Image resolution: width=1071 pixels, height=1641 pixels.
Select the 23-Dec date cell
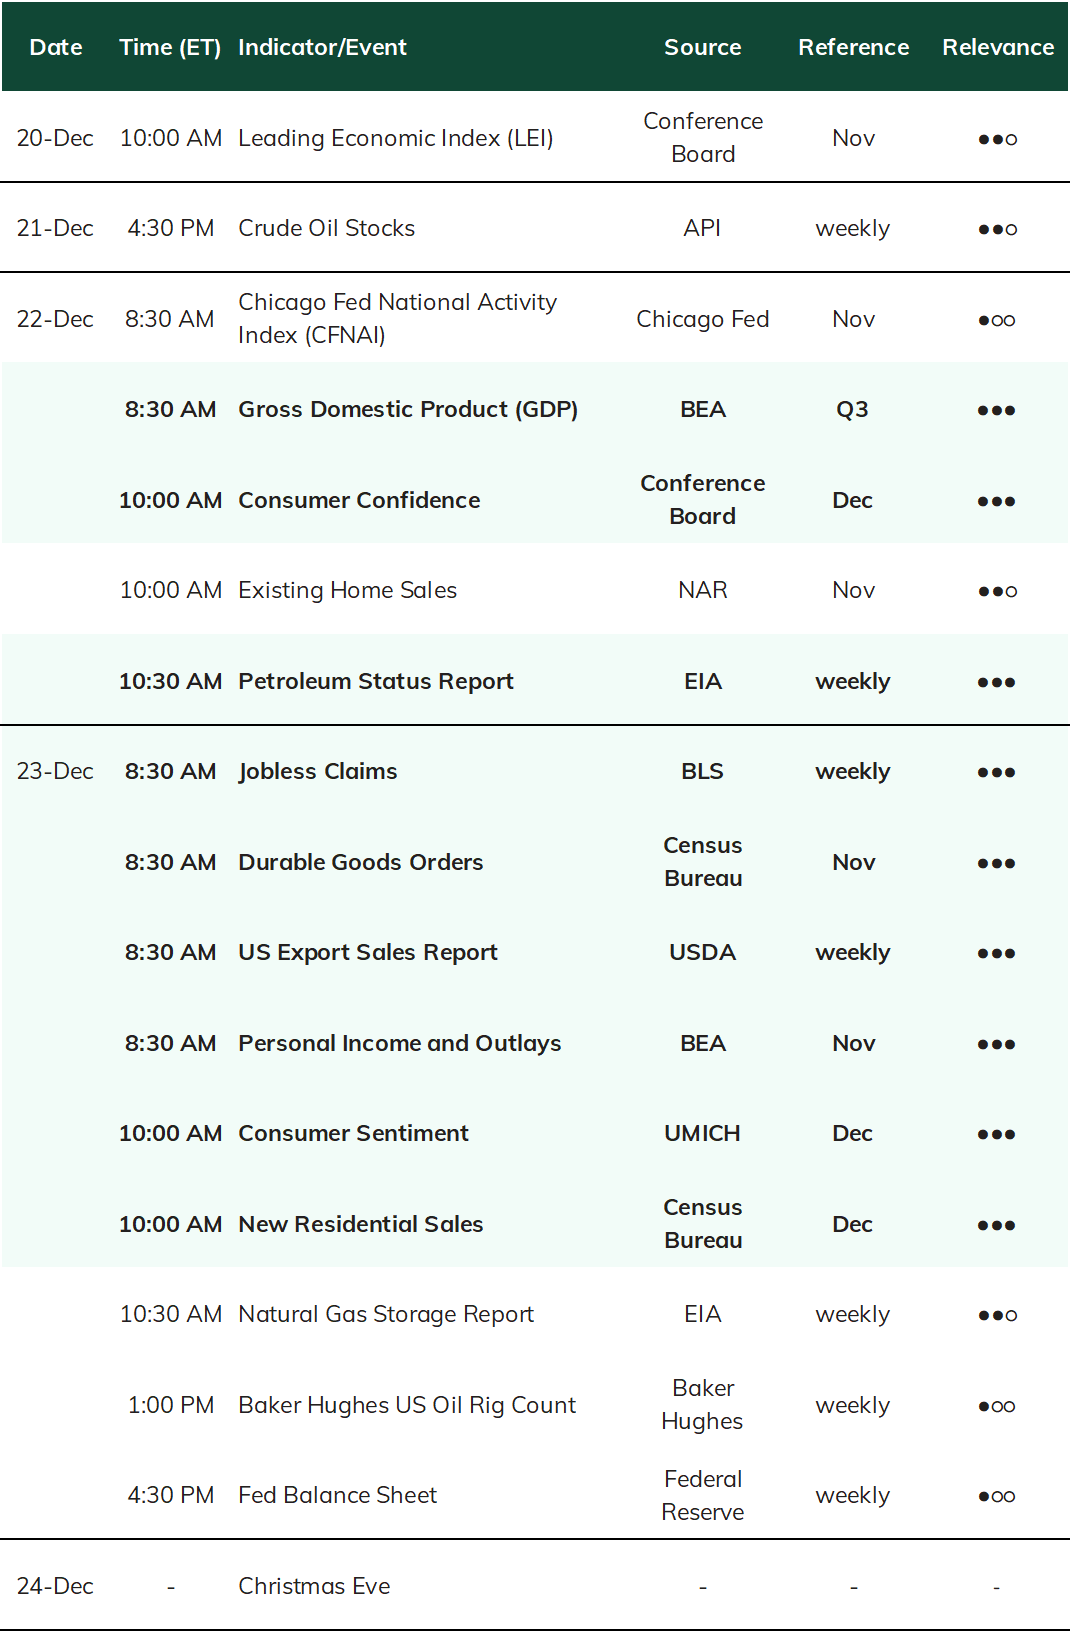55,771
